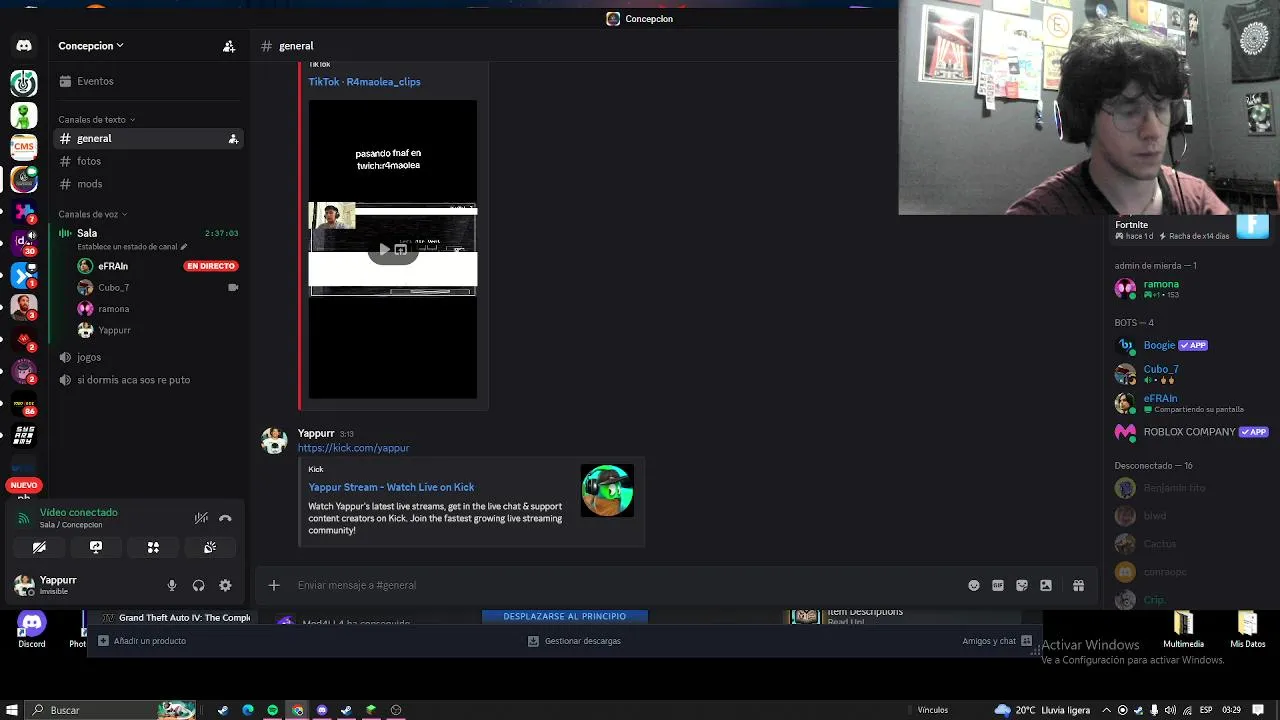Screen dimensions: 1280x720
Task: Set channel status 'Establece un estado de canal'
Action: tap(132, 247)
